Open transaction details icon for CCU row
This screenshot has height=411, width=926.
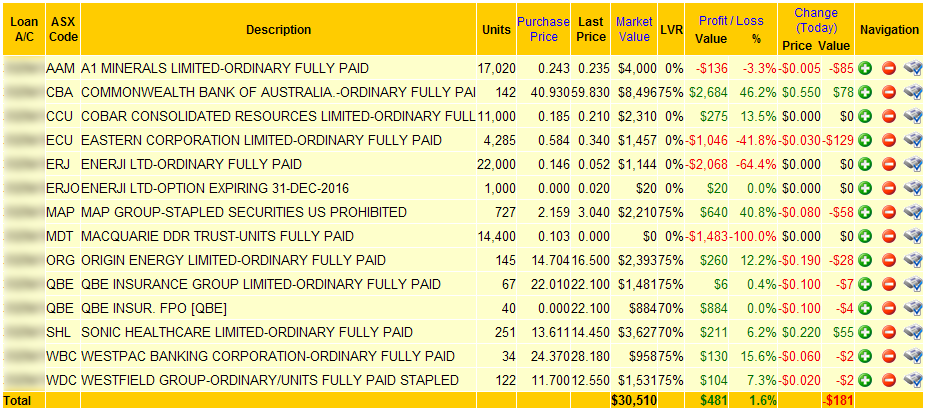click(913, 116)
